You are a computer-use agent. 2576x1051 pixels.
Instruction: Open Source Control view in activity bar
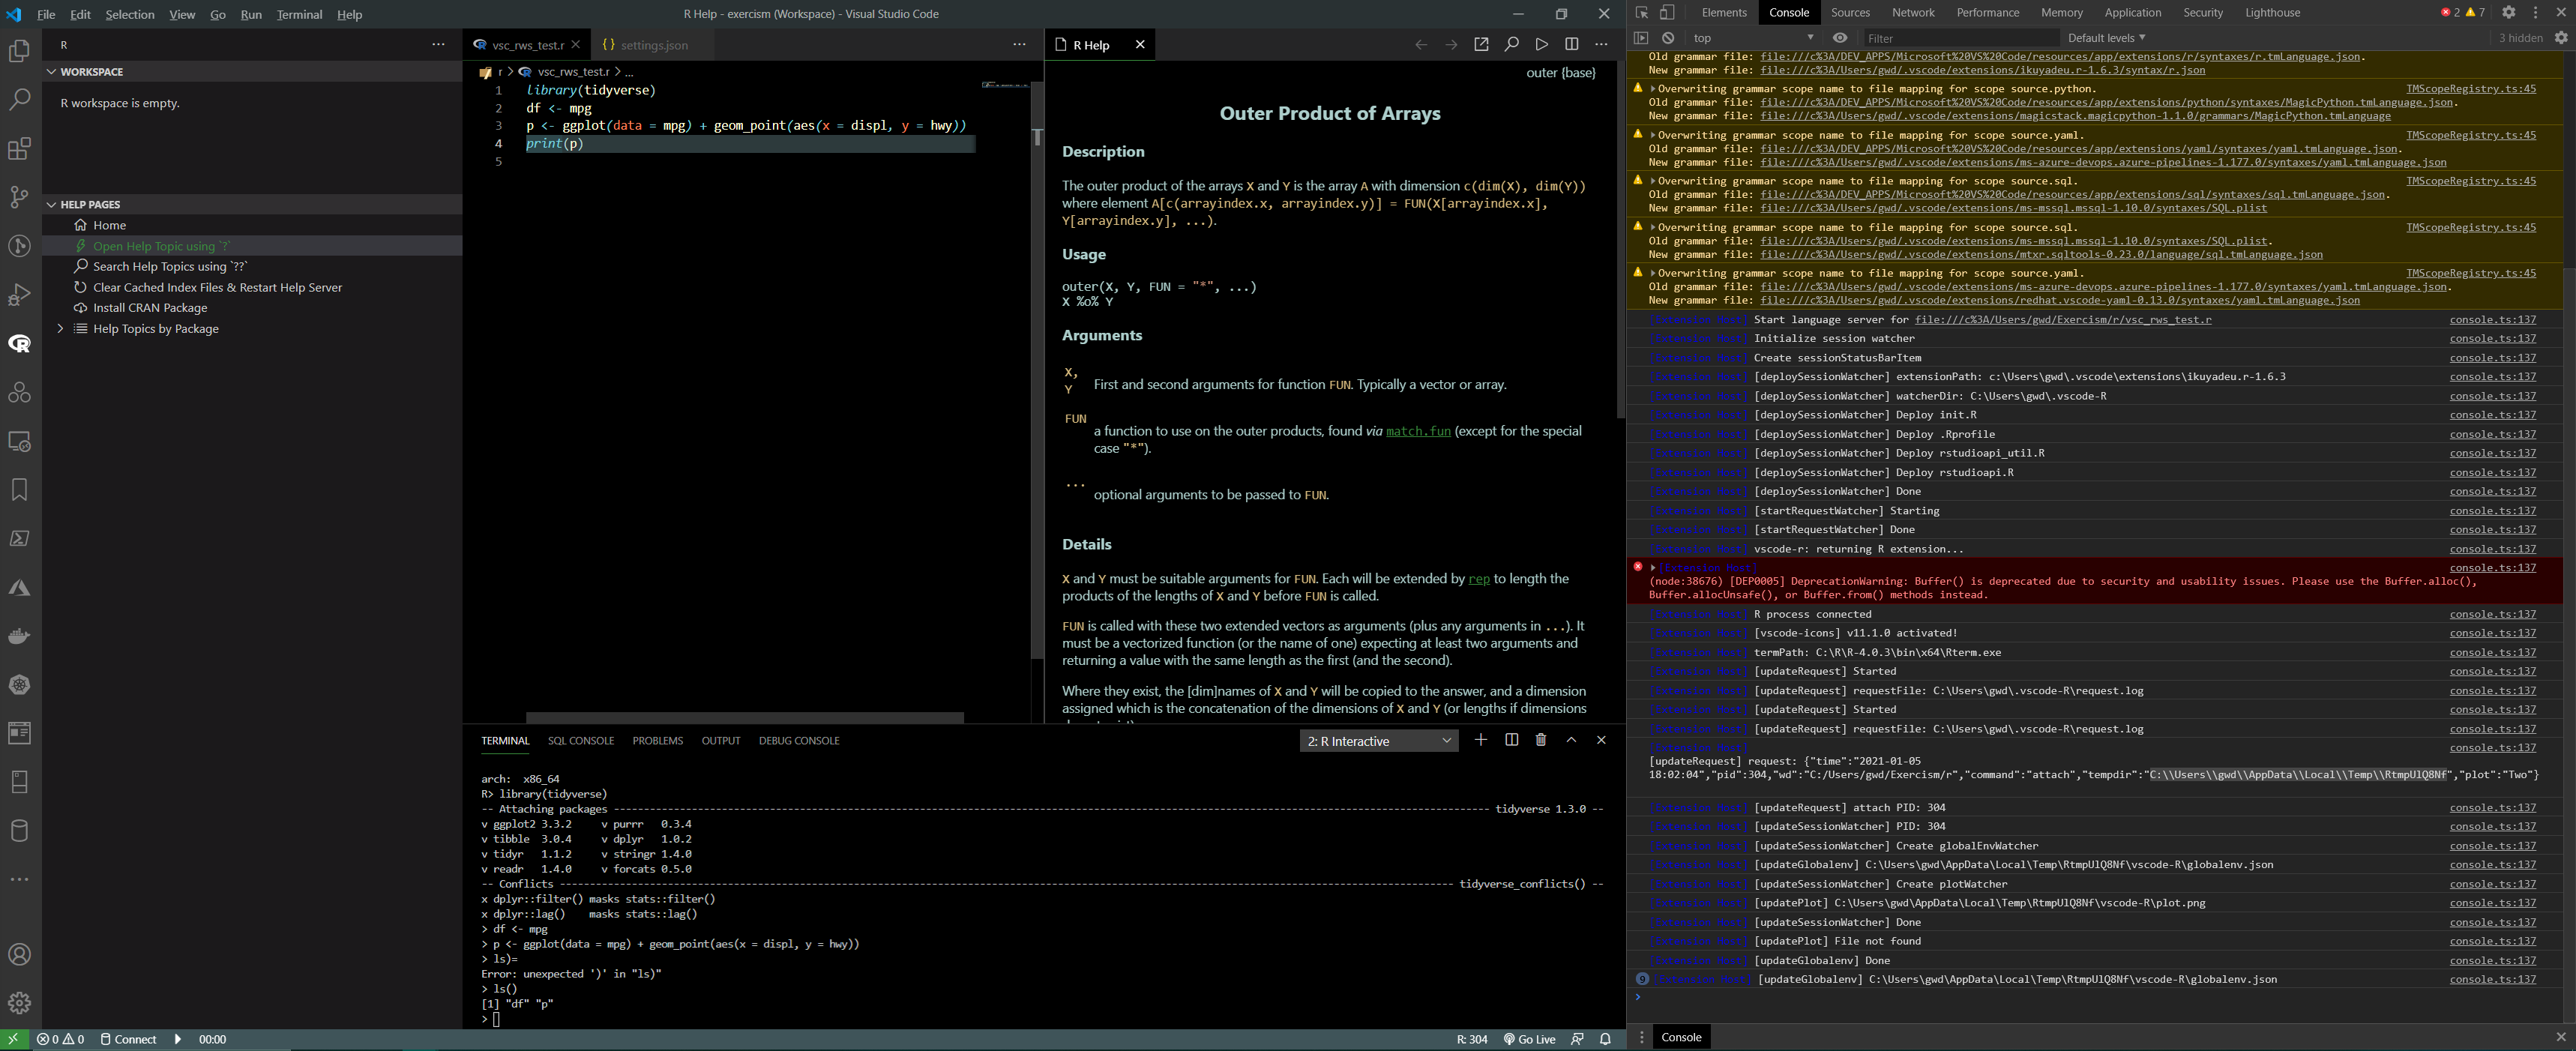point(19,197)
